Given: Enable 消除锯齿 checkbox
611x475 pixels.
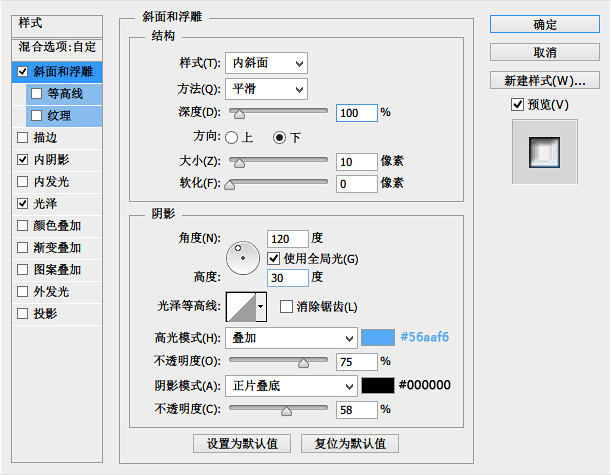Looking at the screenshot, I should (x=286, y=307).
